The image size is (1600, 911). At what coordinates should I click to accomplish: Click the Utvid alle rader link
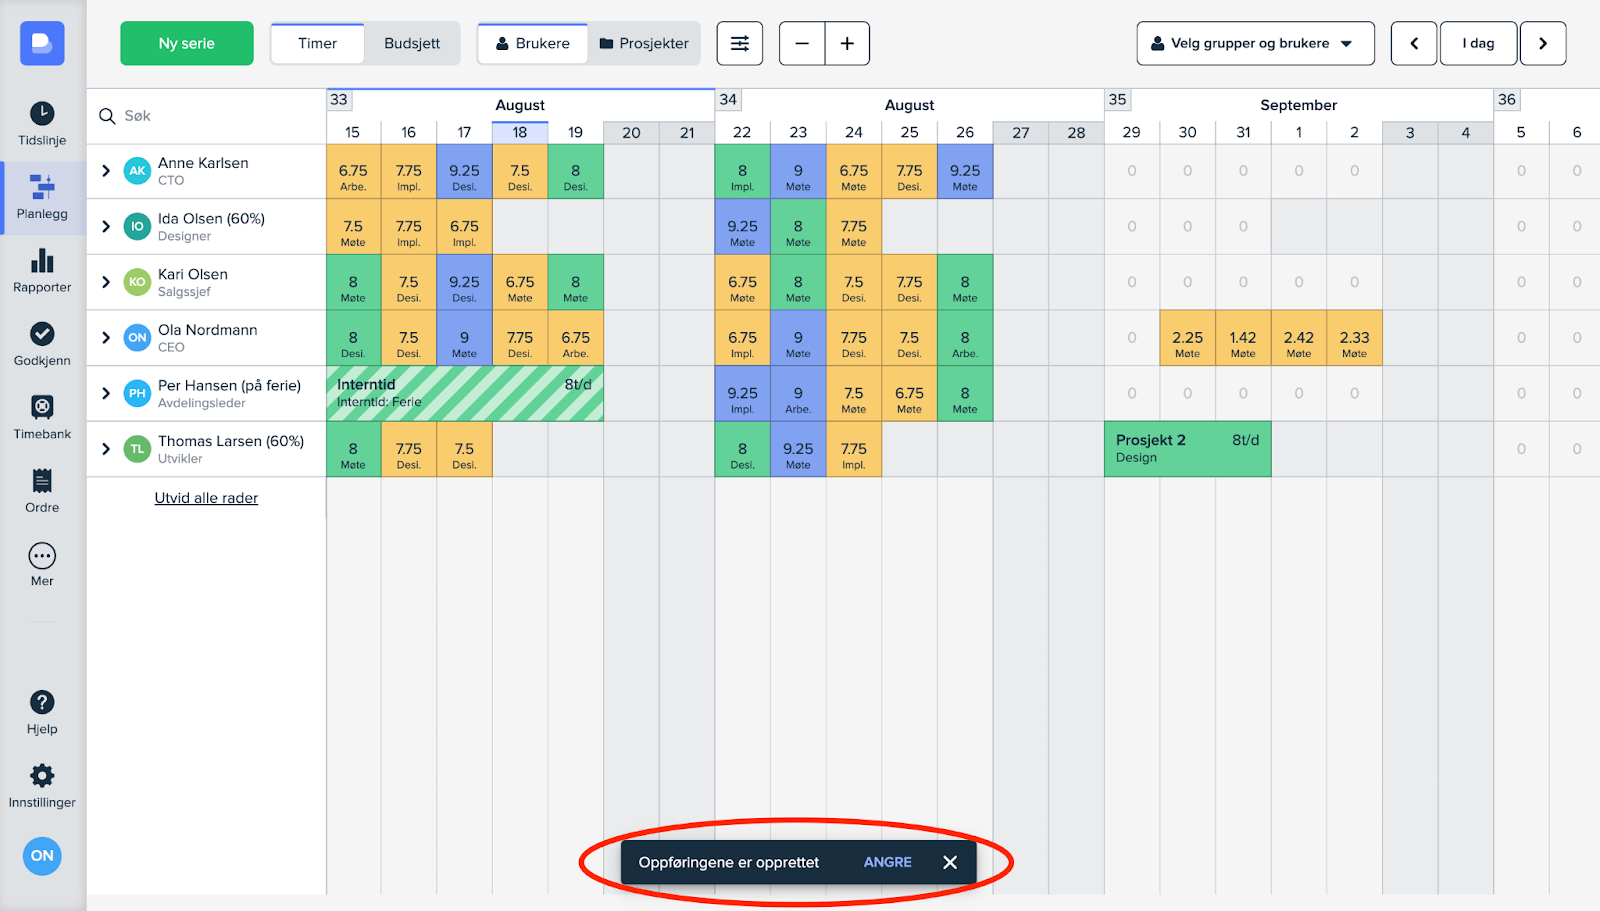pos(206,498)
